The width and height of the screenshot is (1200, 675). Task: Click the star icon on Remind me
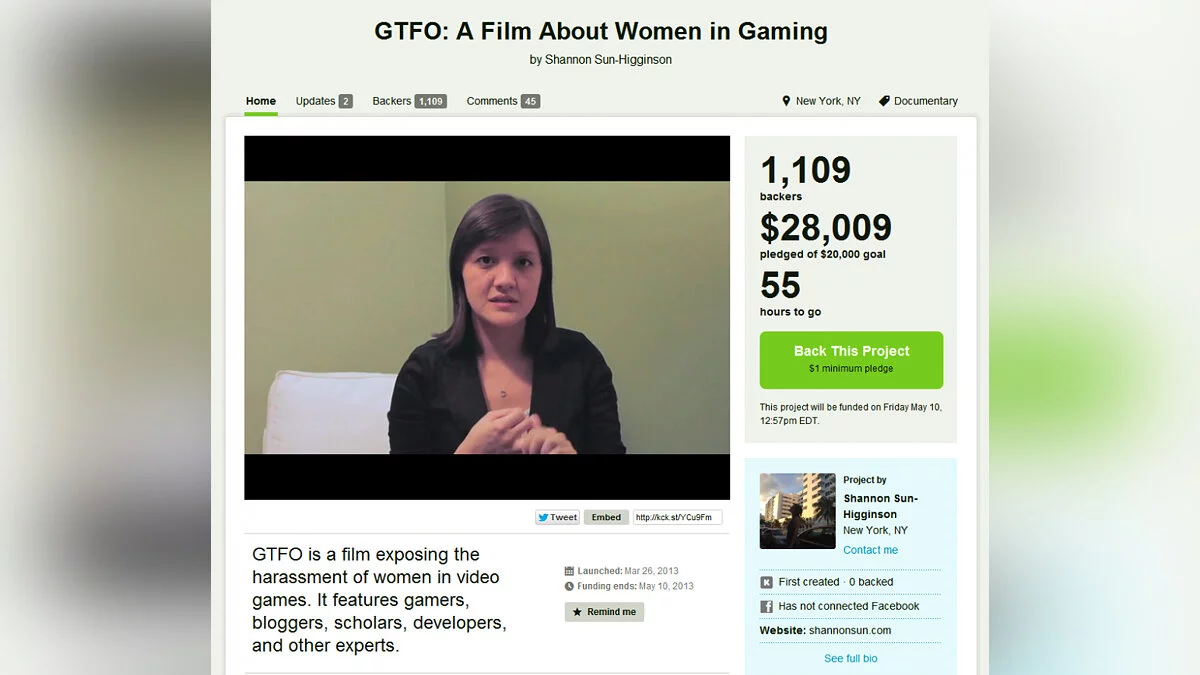point(577,612)
